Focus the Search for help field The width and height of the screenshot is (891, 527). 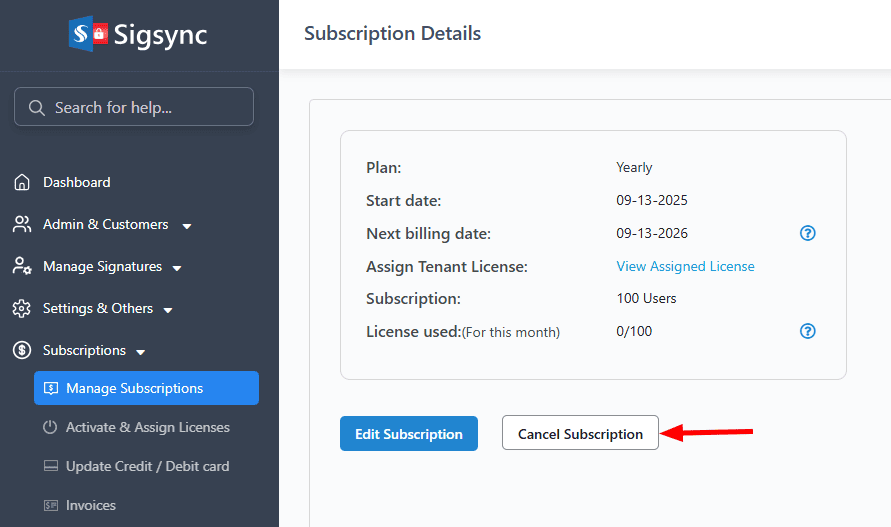tap(145, 108)
